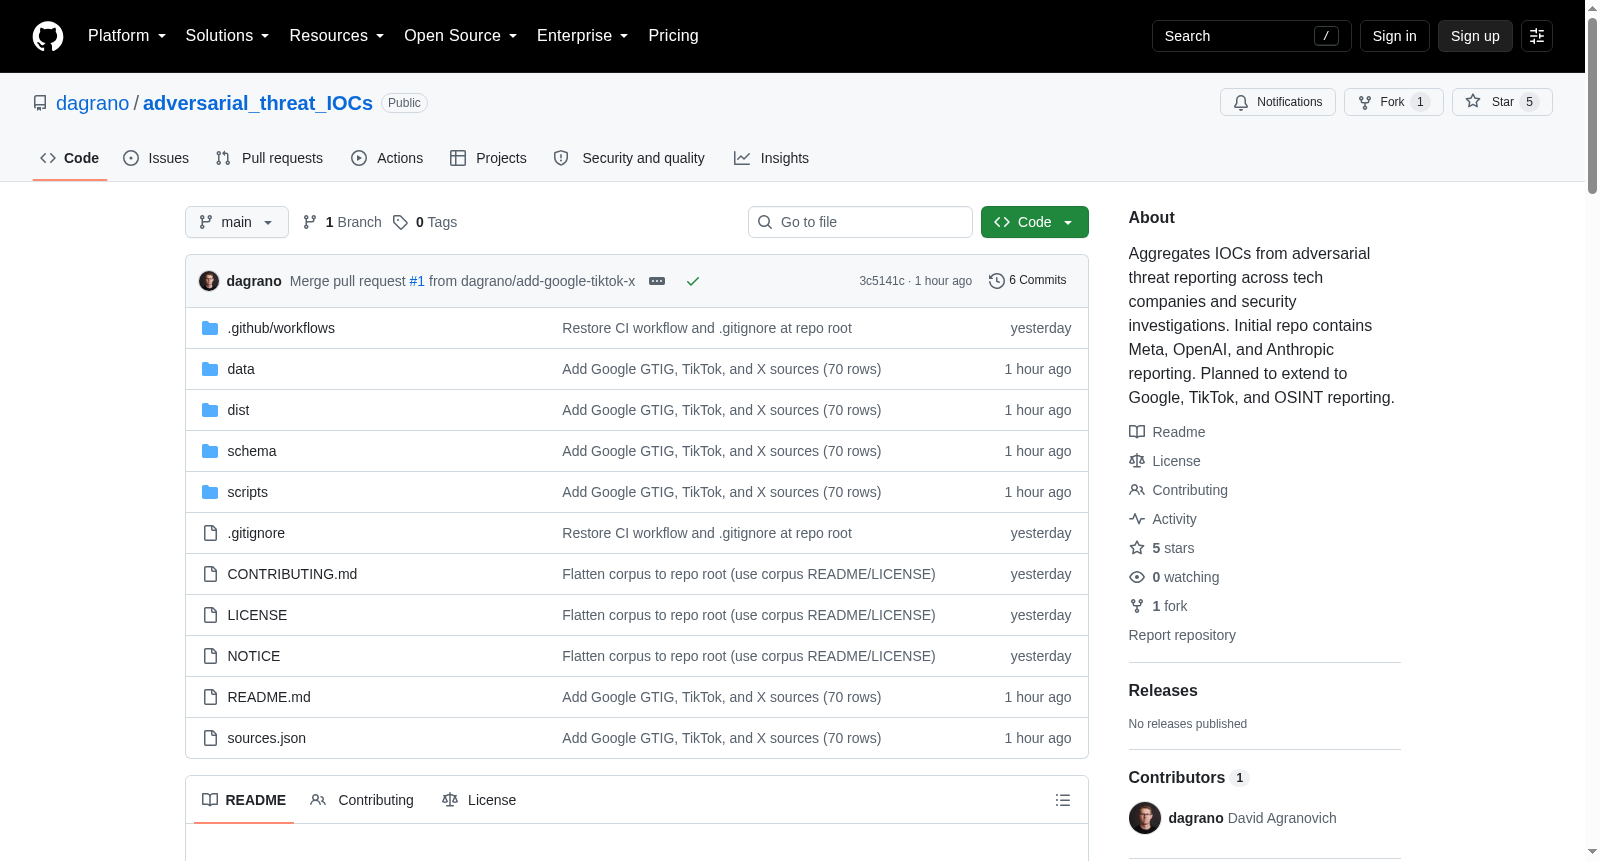Expand the Platform menu
1600x861 pixels.
pyautogui.click(x=127, y=36)
